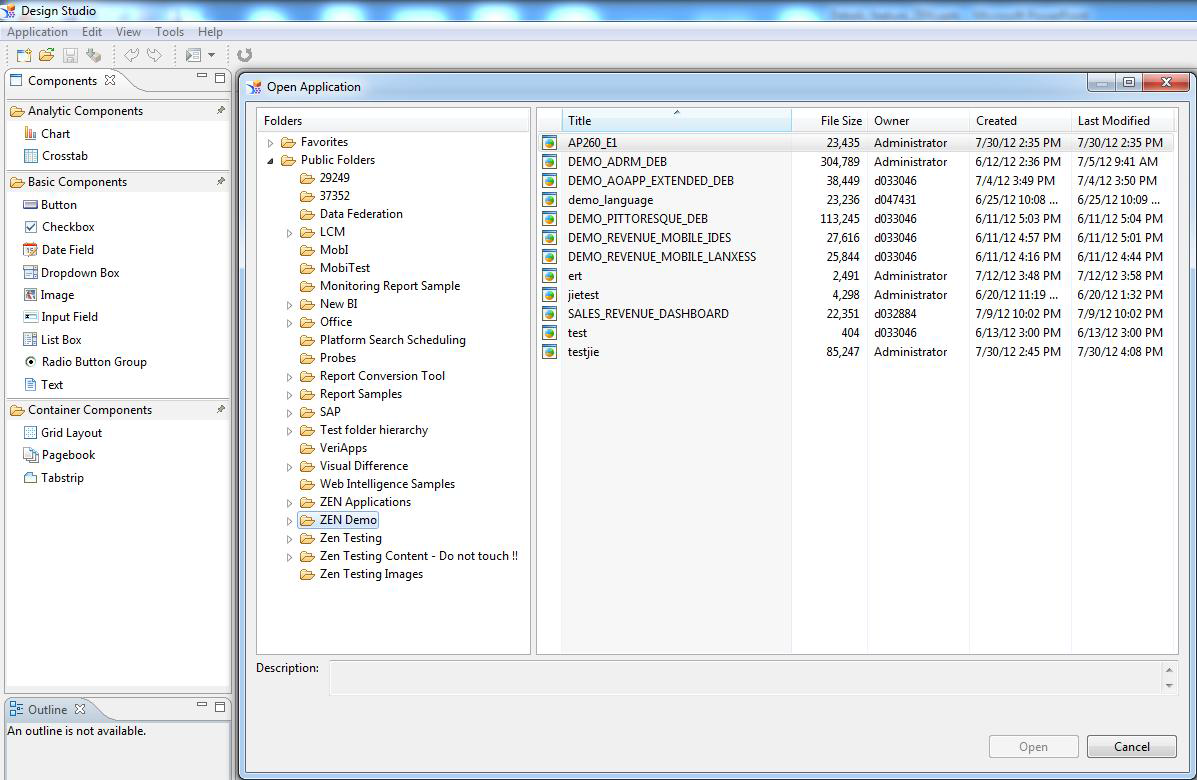Click the Cancel button
The image size is (1197, 780).
pyautogui.click(x=1131, y=746)
